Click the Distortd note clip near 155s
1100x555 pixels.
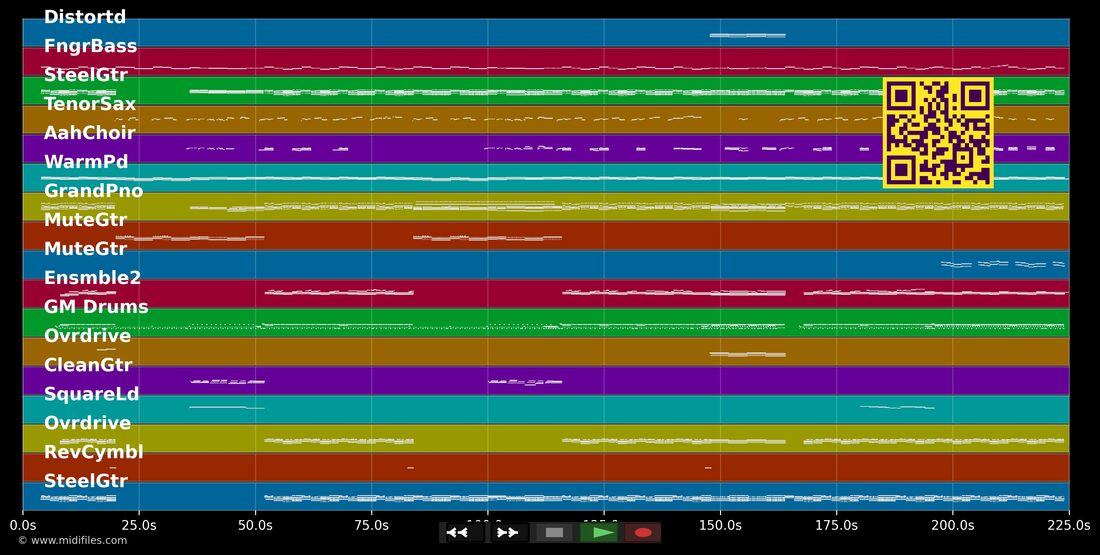[x=747, y=35]
